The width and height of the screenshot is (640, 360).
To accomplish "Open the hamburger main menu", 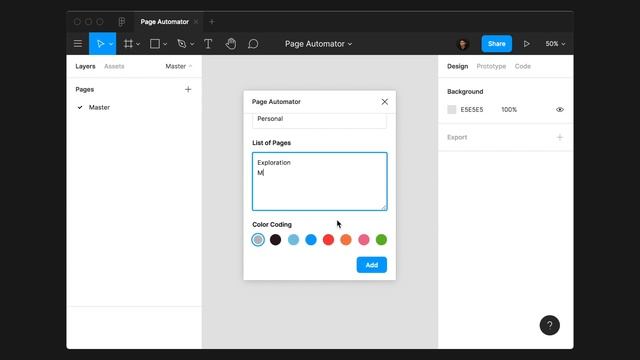I will [x=78, y=44].
